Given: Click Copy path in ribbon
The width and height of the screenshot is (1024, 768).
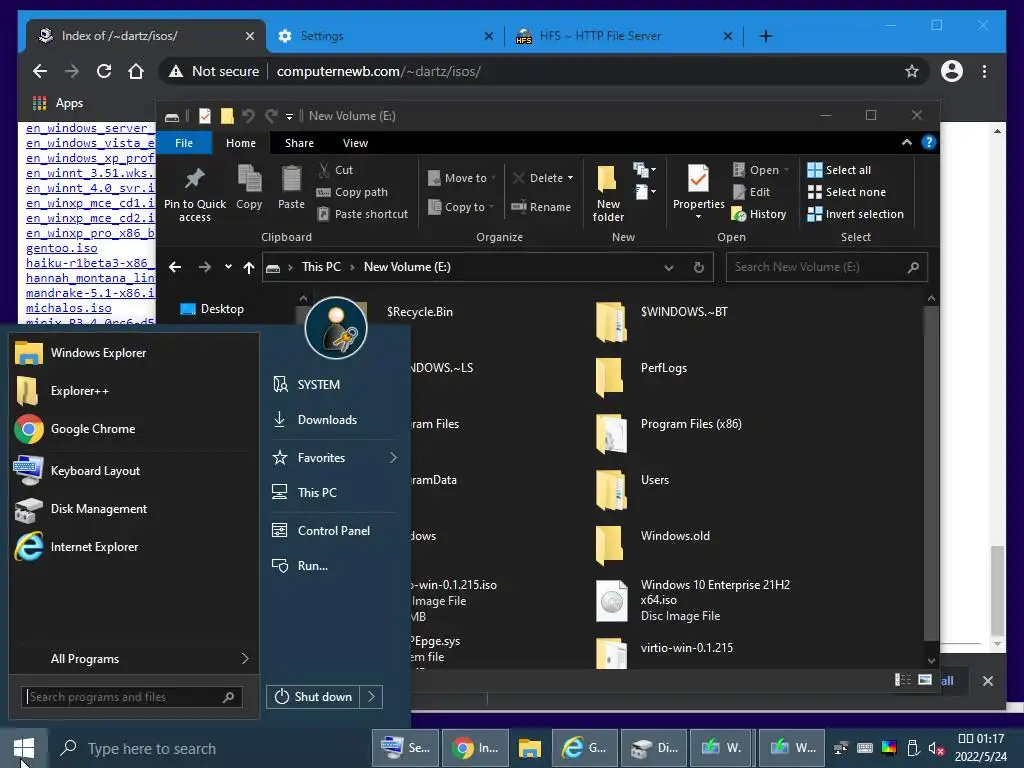Looking at the screenshot, I should pyautogui.click(x=353, y=192).
